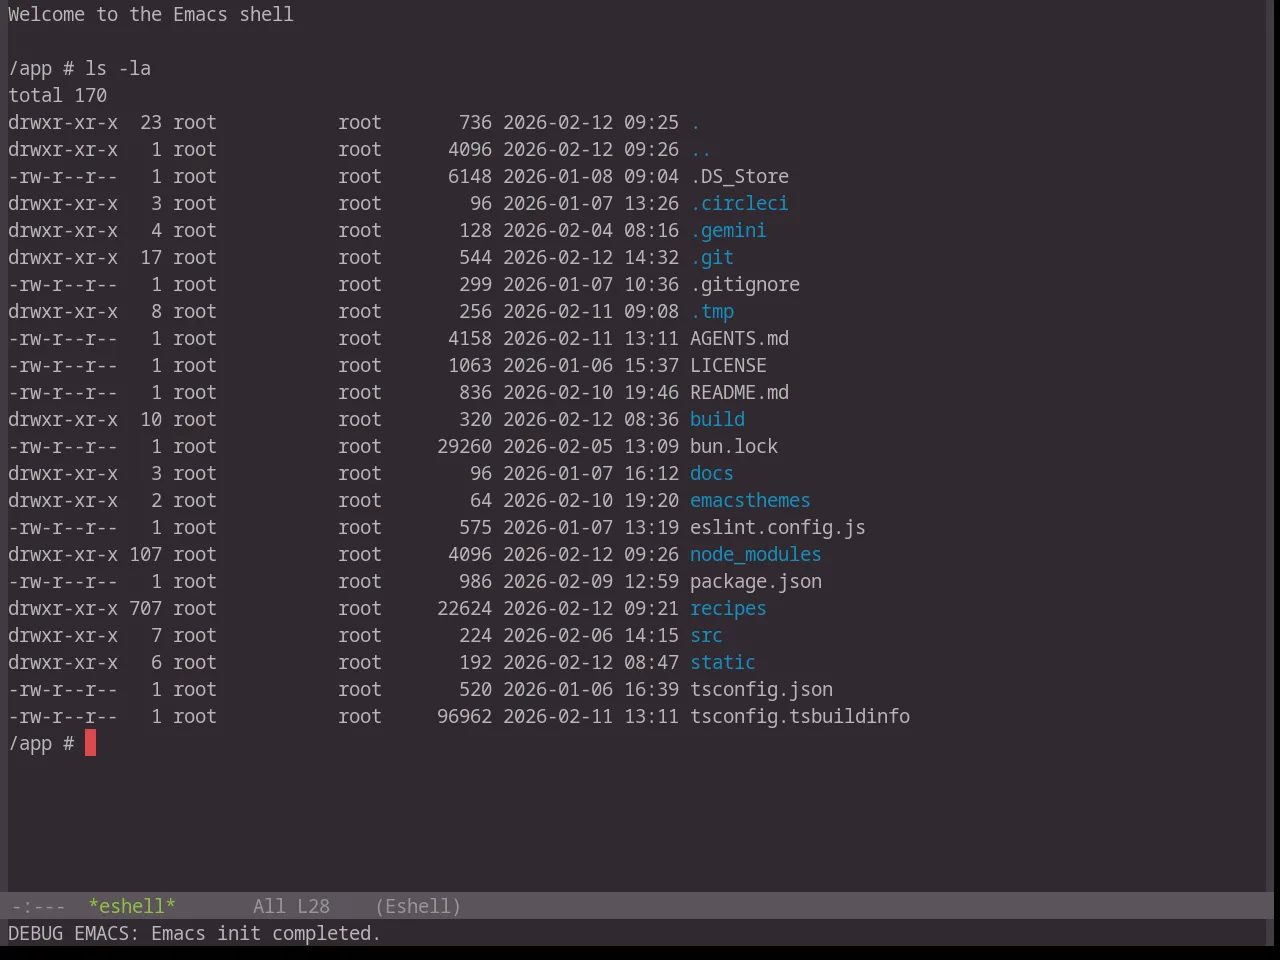Click the LICENSE file name
The image size is (1280, 960).
[728, 365]
